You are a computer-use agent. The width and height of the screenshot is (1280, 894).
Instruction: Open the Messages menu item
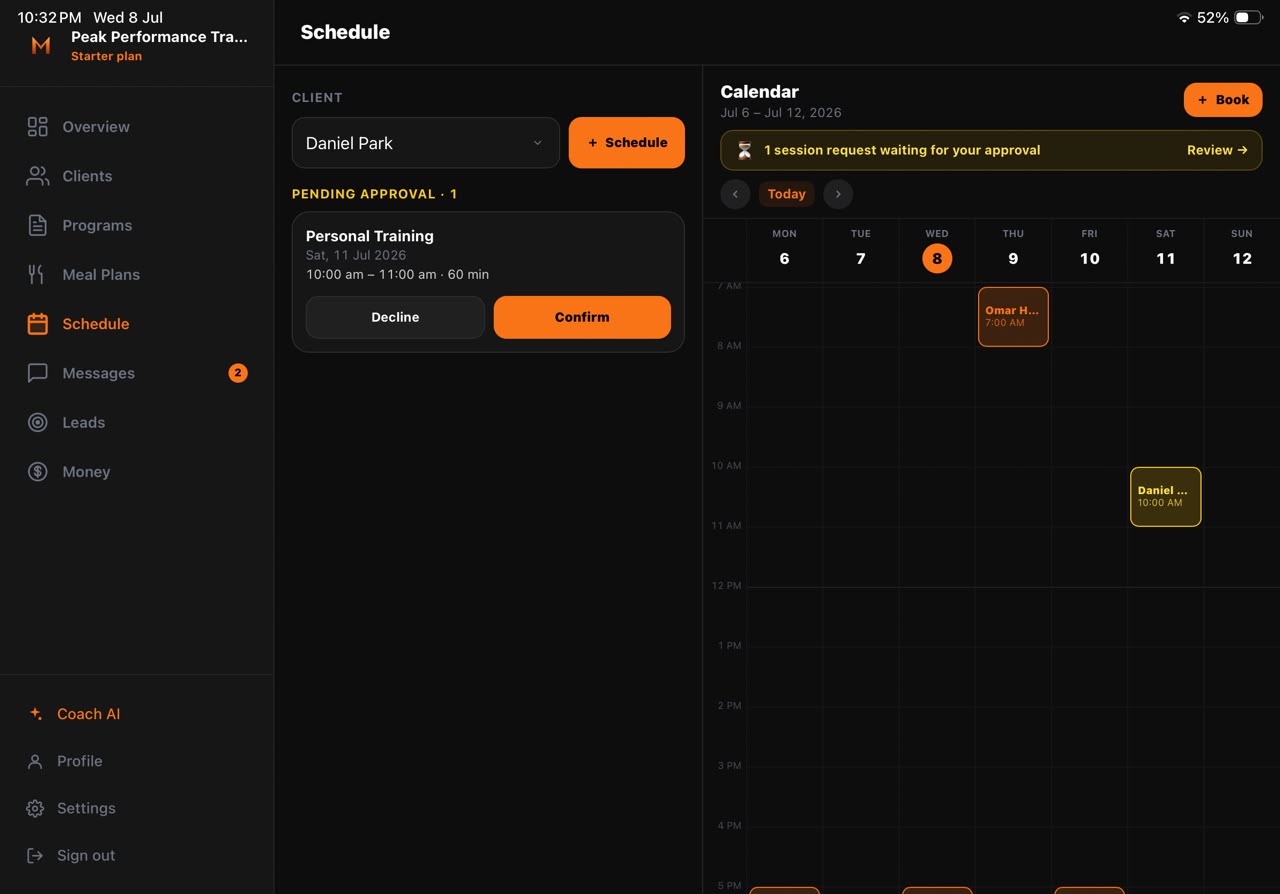click(x=137, y=373)
